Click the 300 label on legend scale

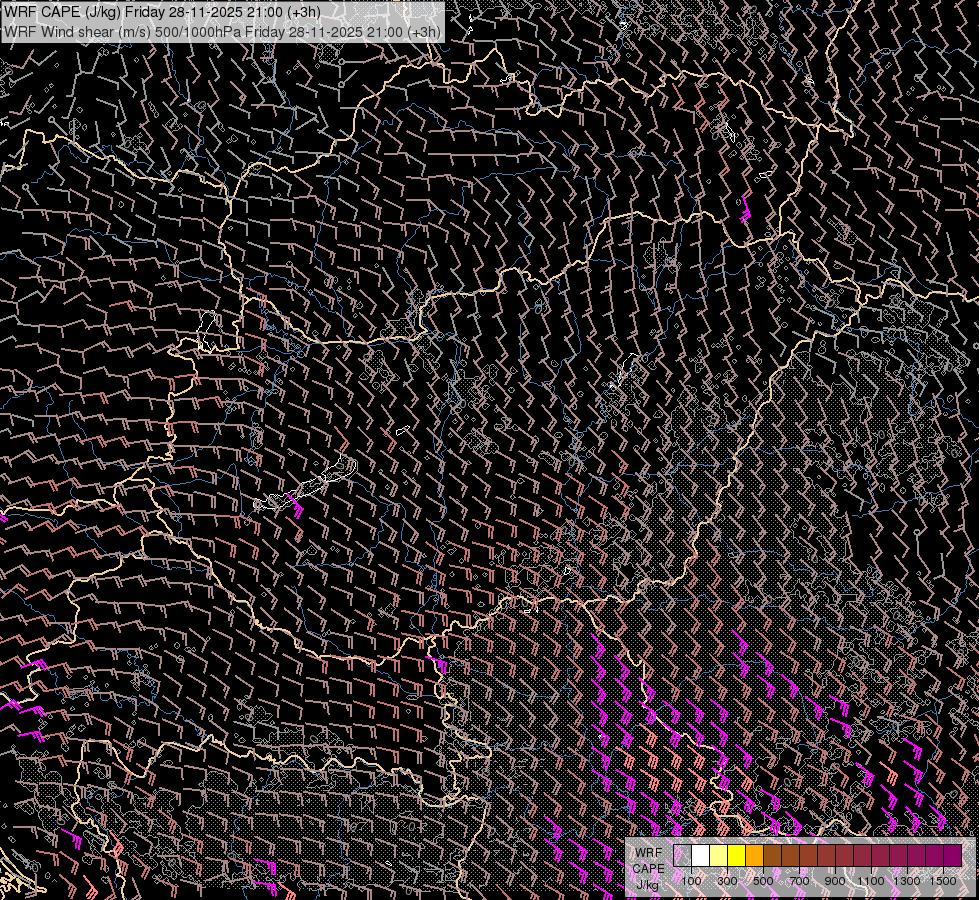(x=727, y=881)
